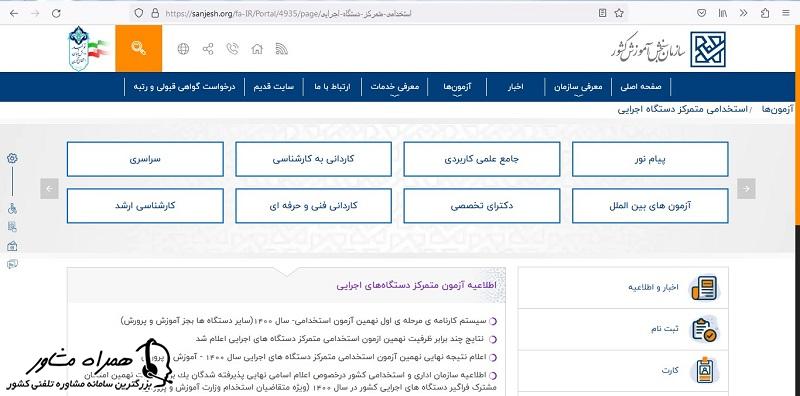This screenshot has width=800, height=396.
Task: Click the browser forward arrow
Action: click(35, 13)
